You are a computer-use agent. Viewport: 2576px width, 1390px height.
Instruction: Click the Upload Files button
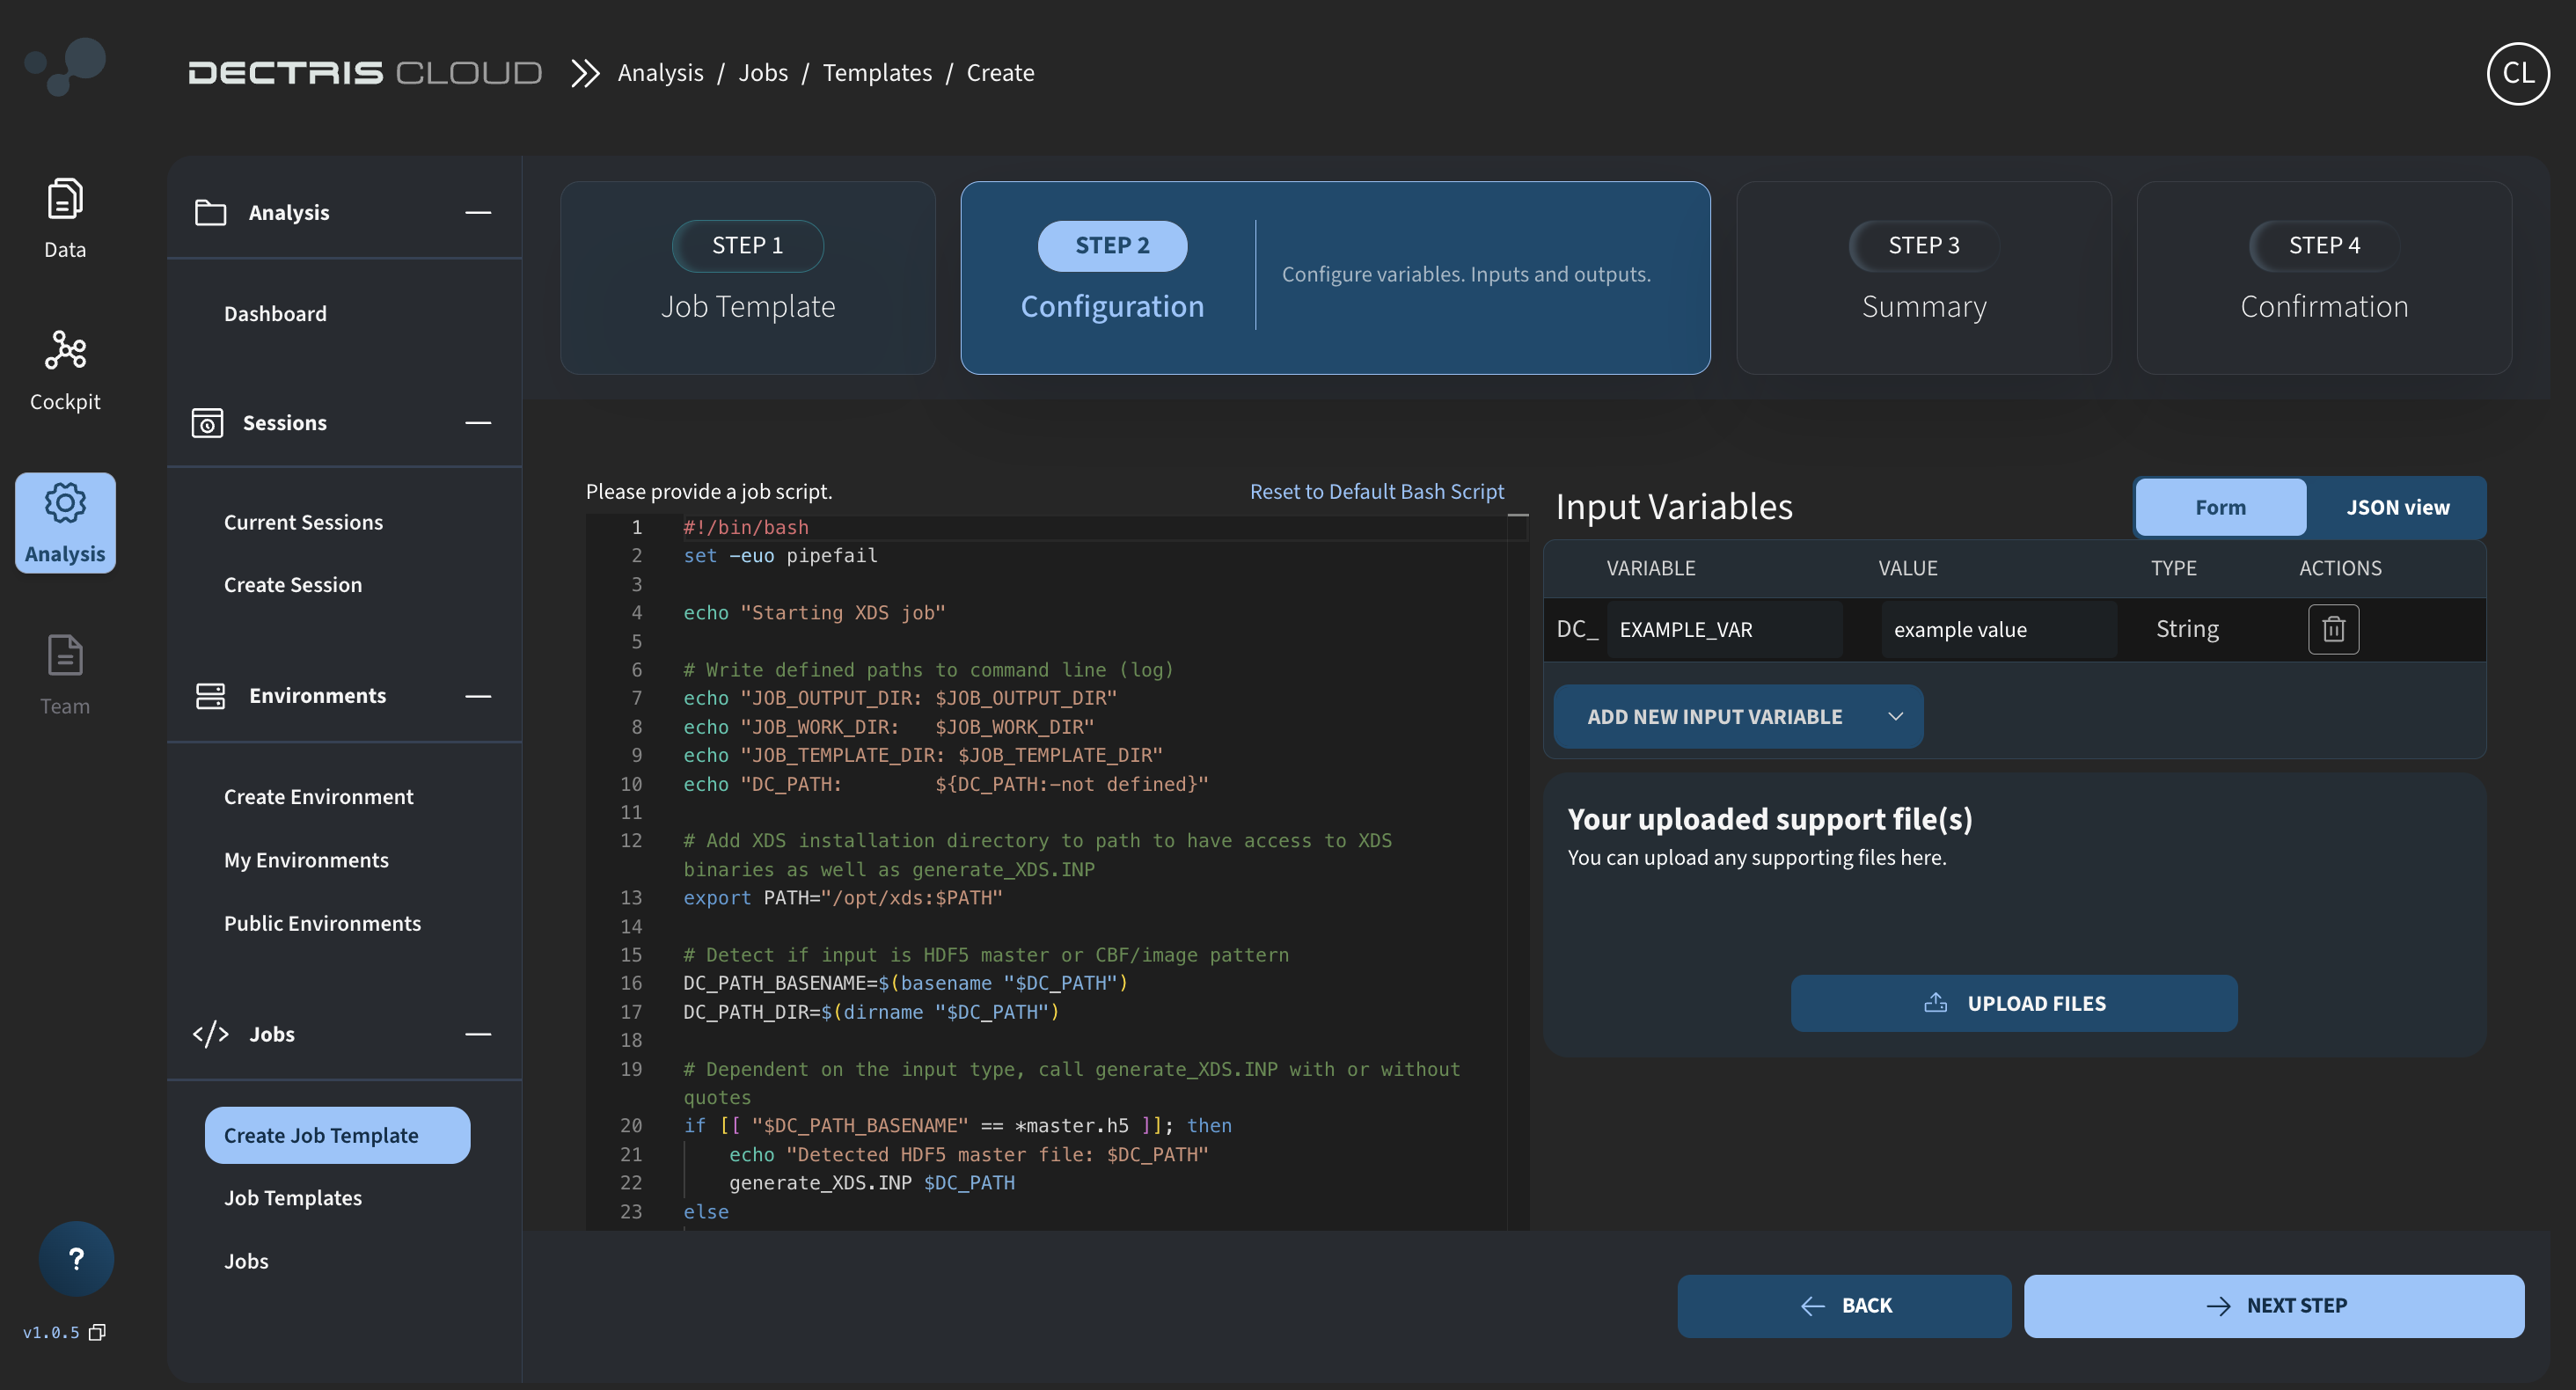2013,1003
